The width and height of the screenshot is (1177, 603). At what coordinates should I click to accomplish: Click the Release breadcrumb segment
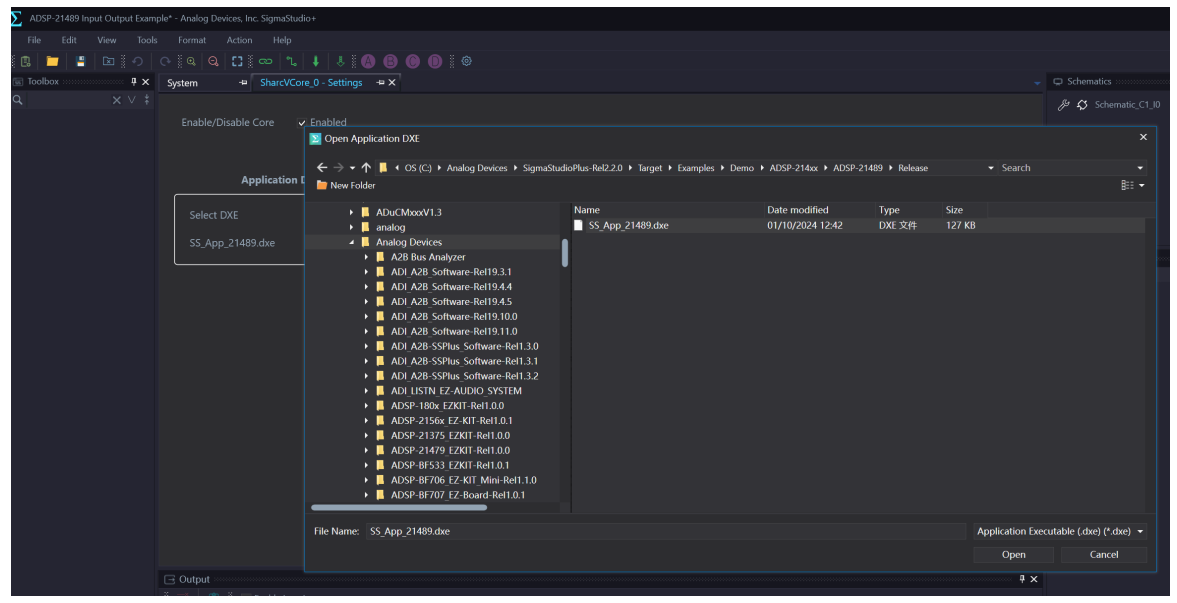click(913, 168)
